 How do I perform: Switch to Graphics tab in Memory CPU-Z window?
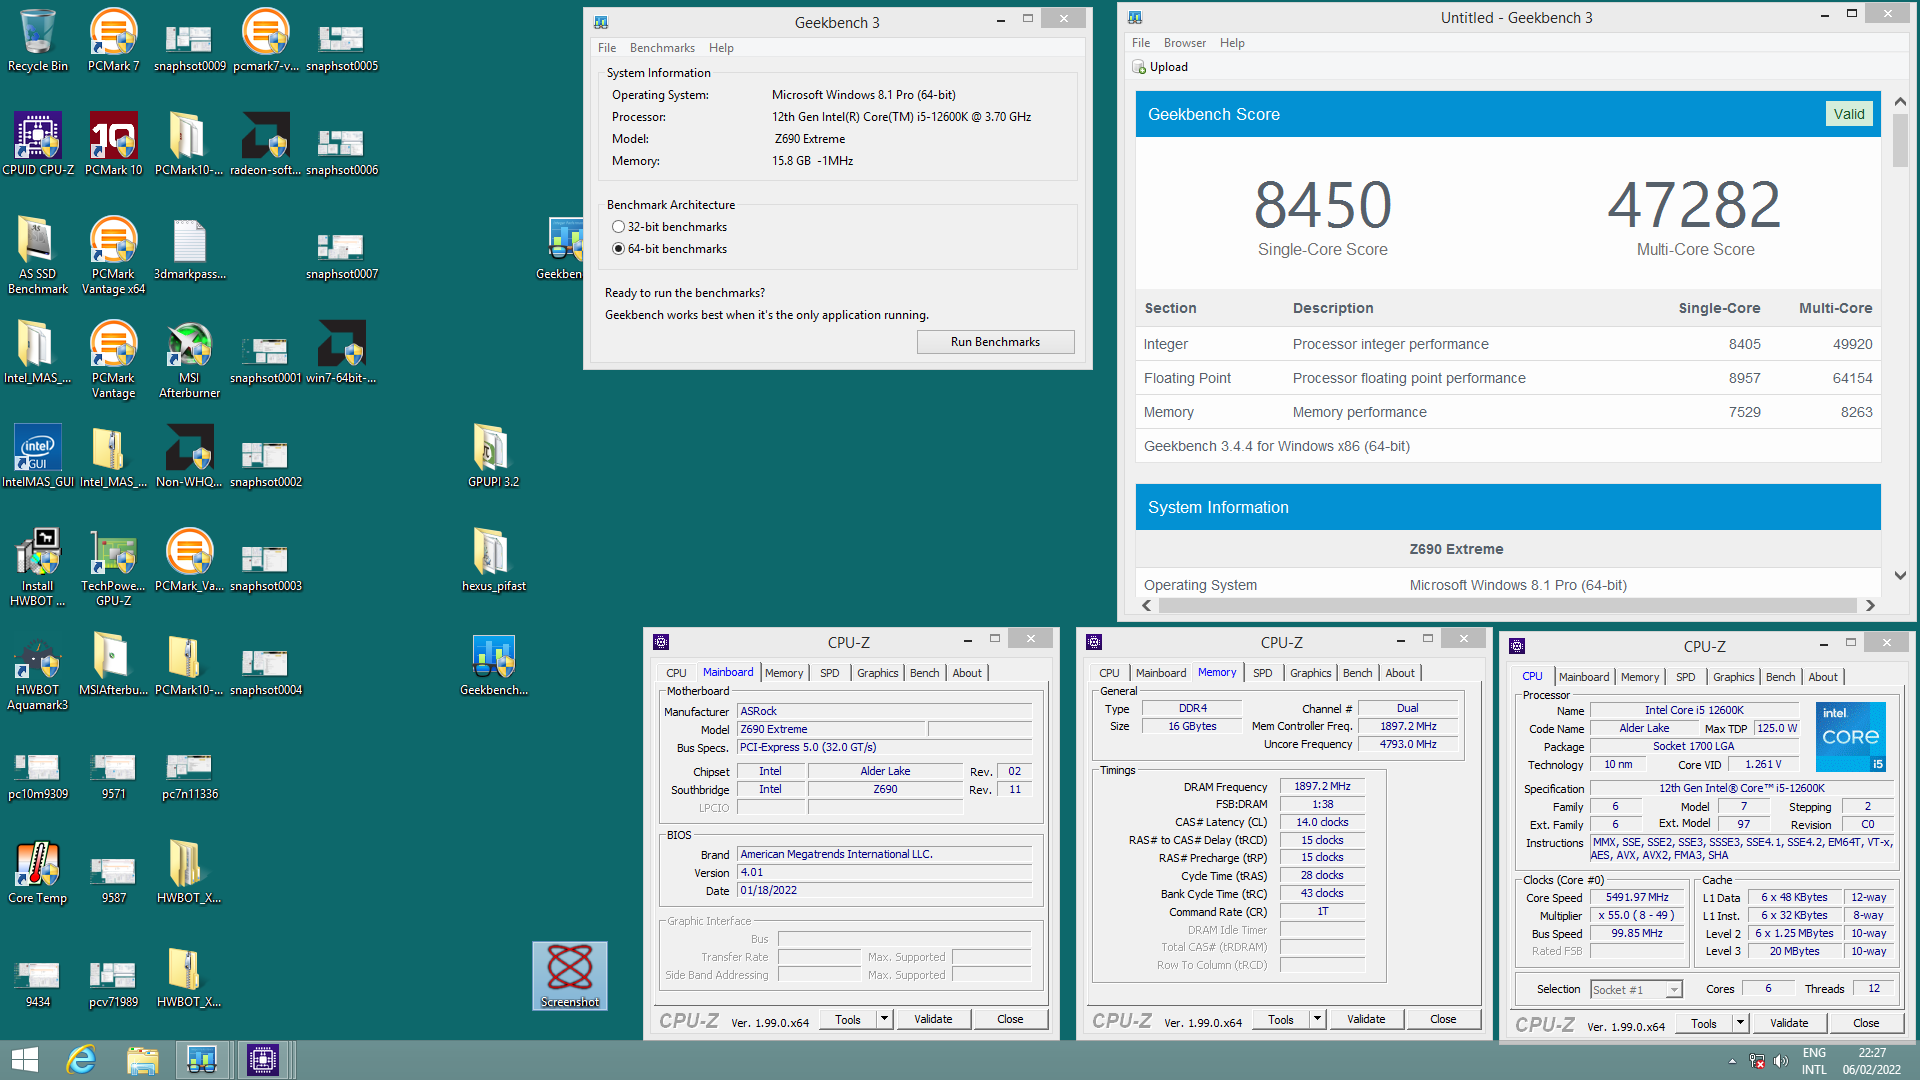coord(1310,673)
